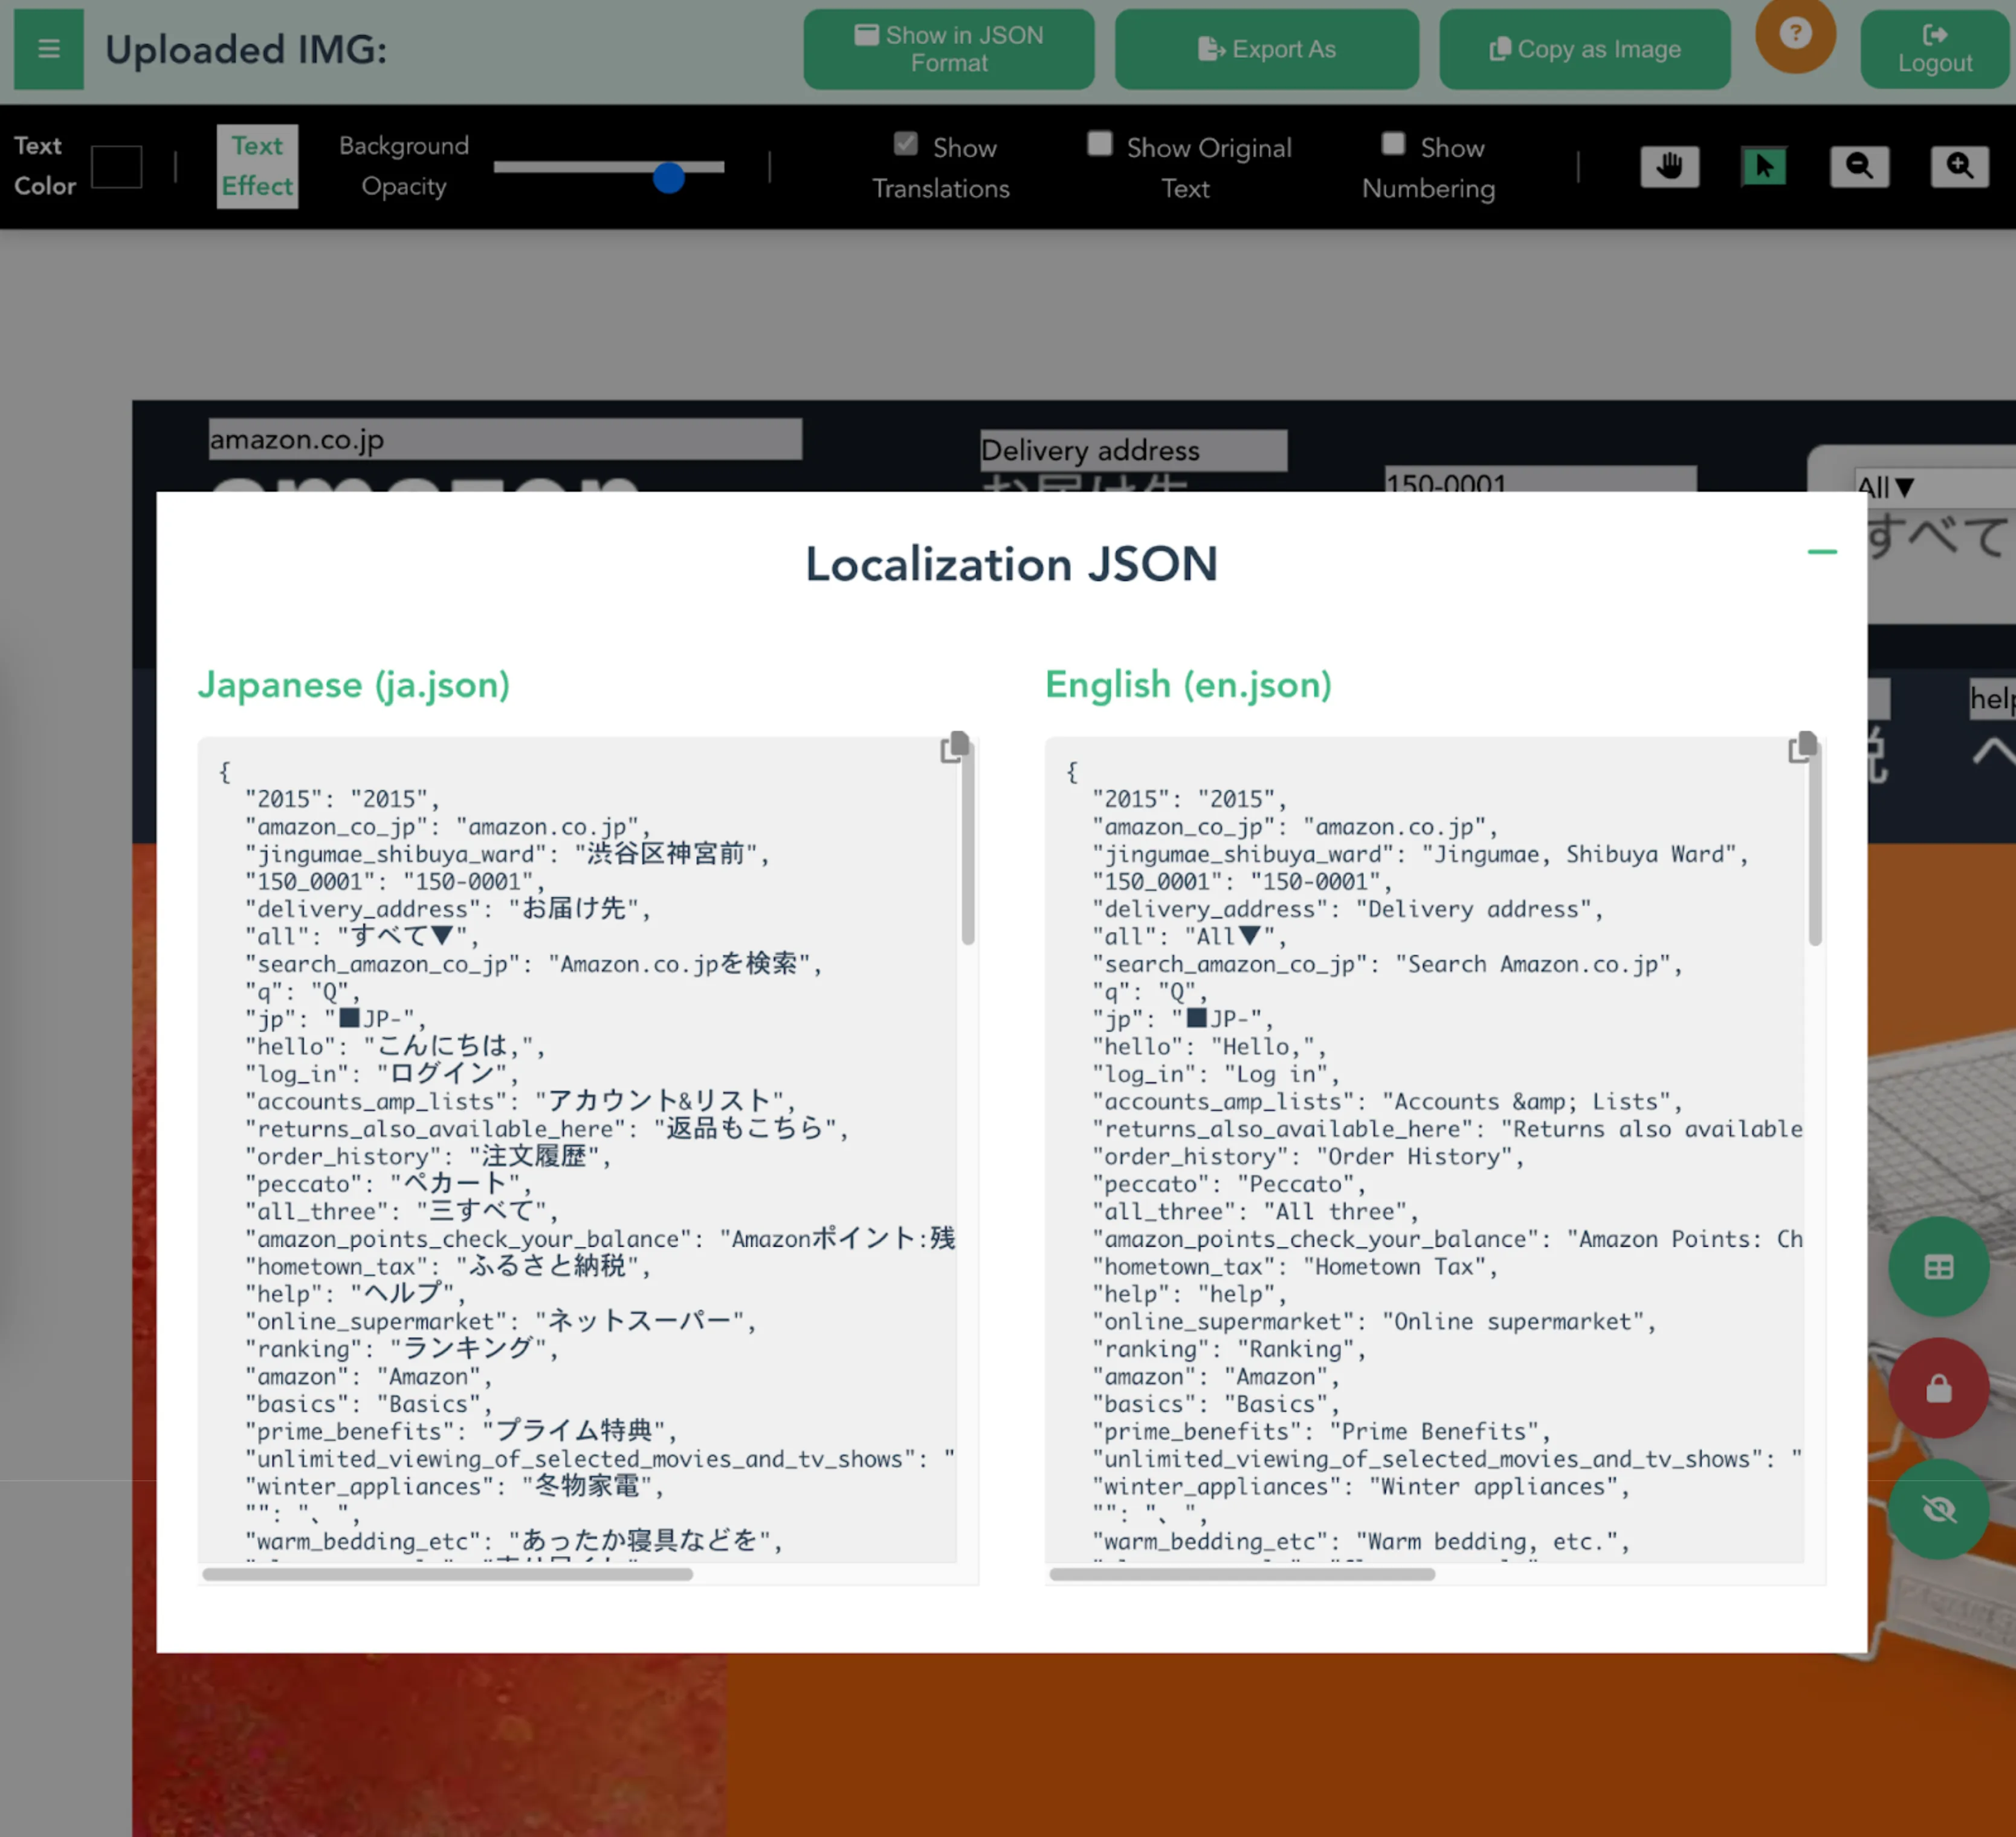Copy the Japanese ja.json content

tap(955, 747)
